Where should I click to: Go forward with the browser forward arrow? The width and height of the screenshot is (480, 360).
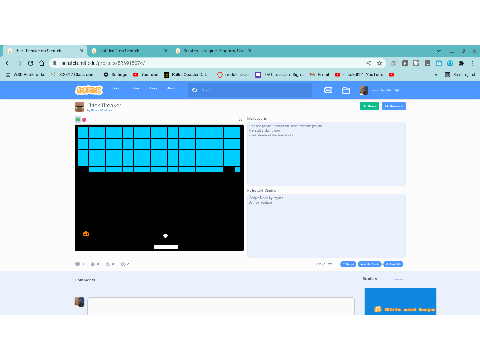click(x=19, y=63)
